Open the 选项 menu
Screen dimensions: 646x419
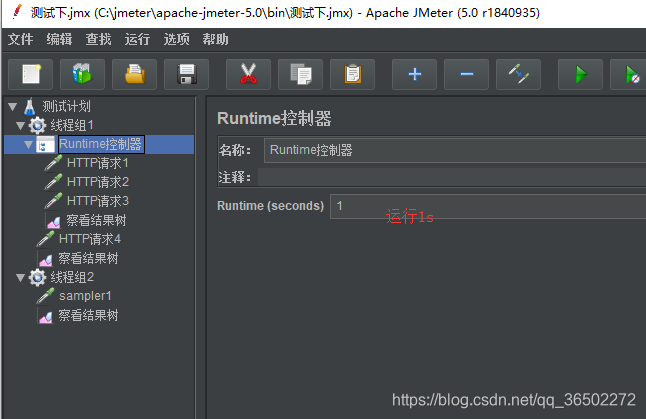176,39
